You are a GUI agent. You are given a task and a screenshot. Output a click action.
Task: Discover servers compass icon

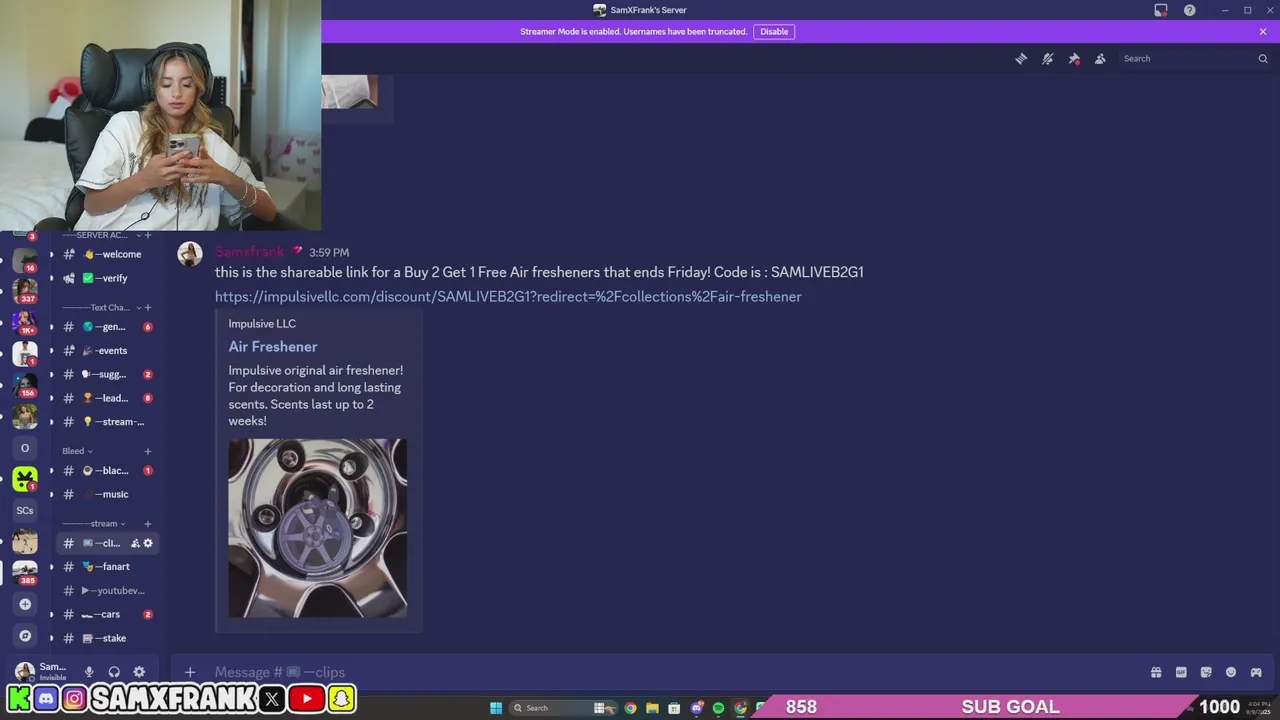pyautogui.click(x=25, y=636)
